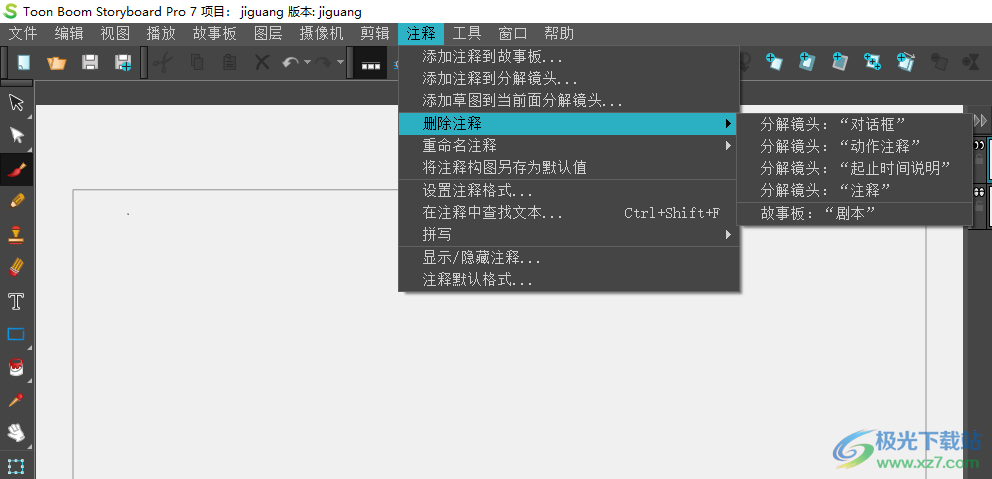Open the 文件 menu
The image size is (992, 479).
23,34
